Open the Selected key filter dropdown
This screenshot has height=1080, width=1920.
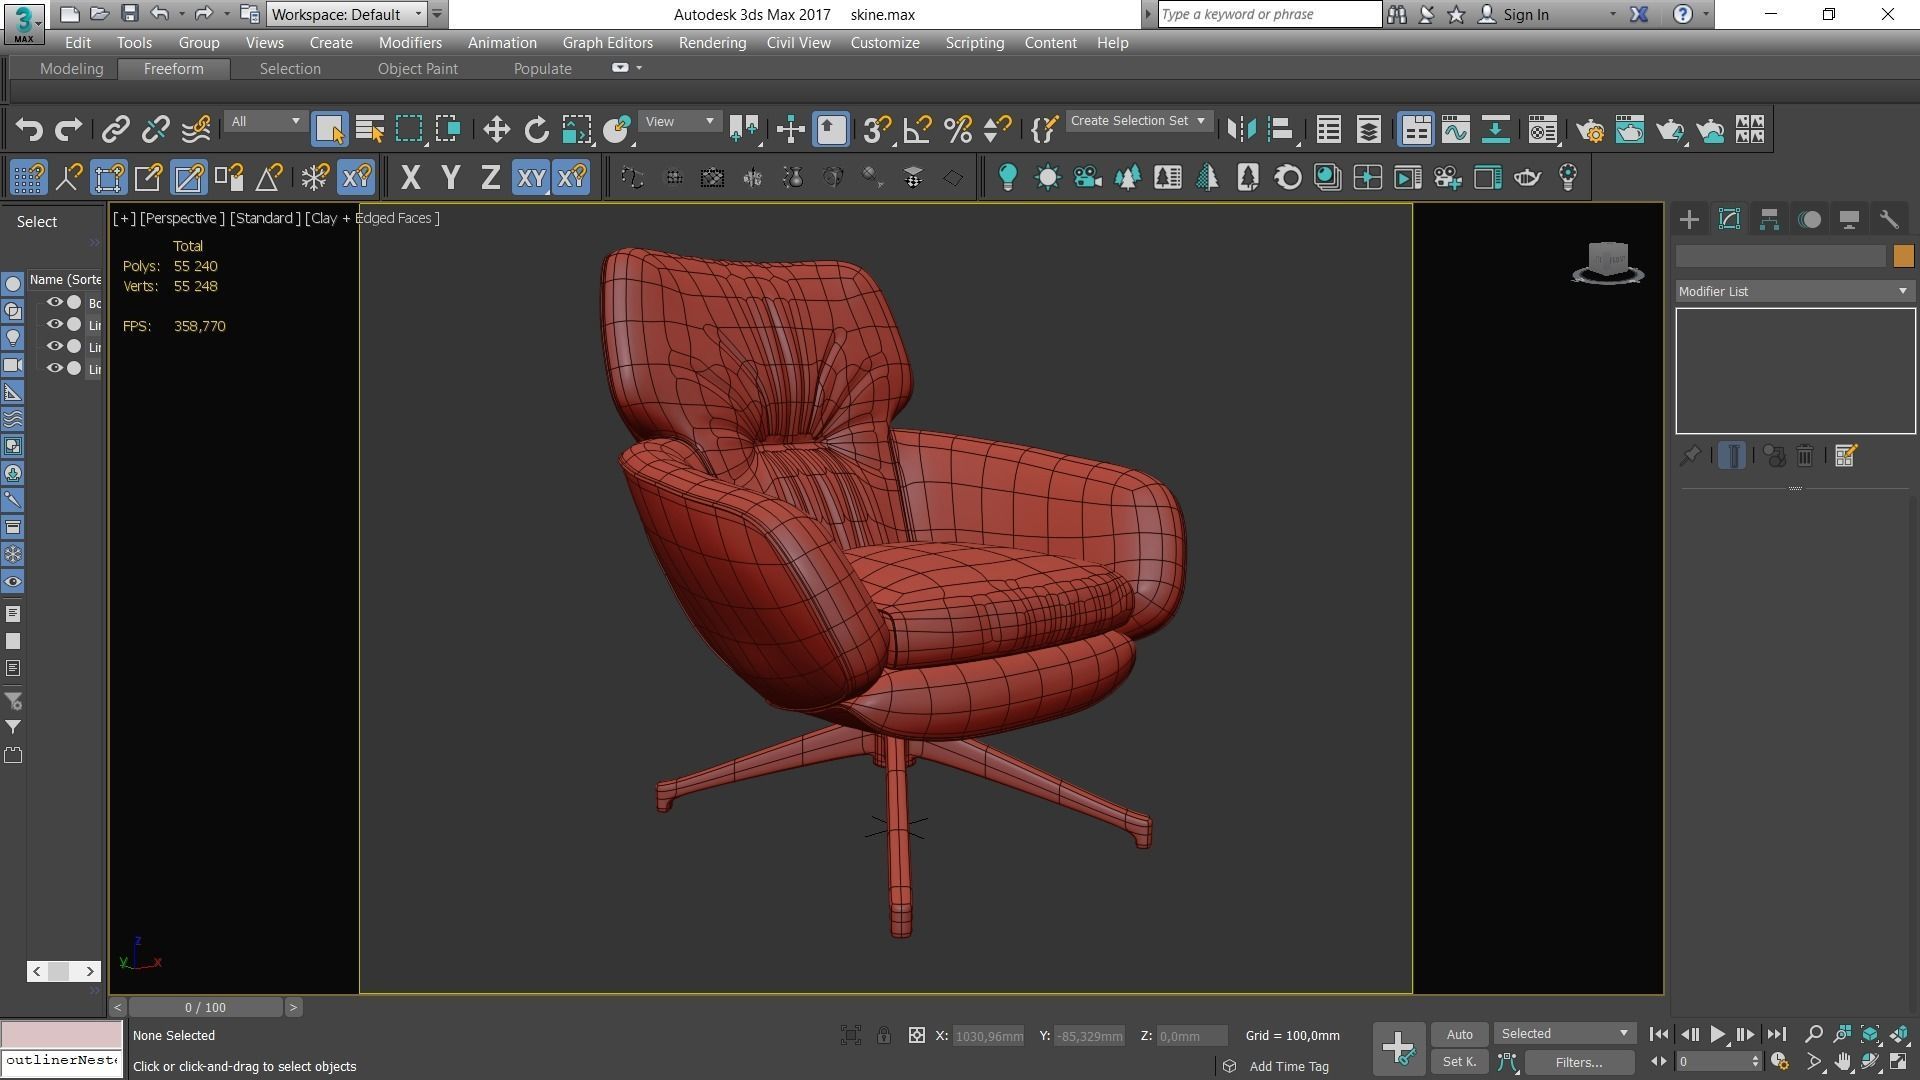[x=1565, y=1034]
